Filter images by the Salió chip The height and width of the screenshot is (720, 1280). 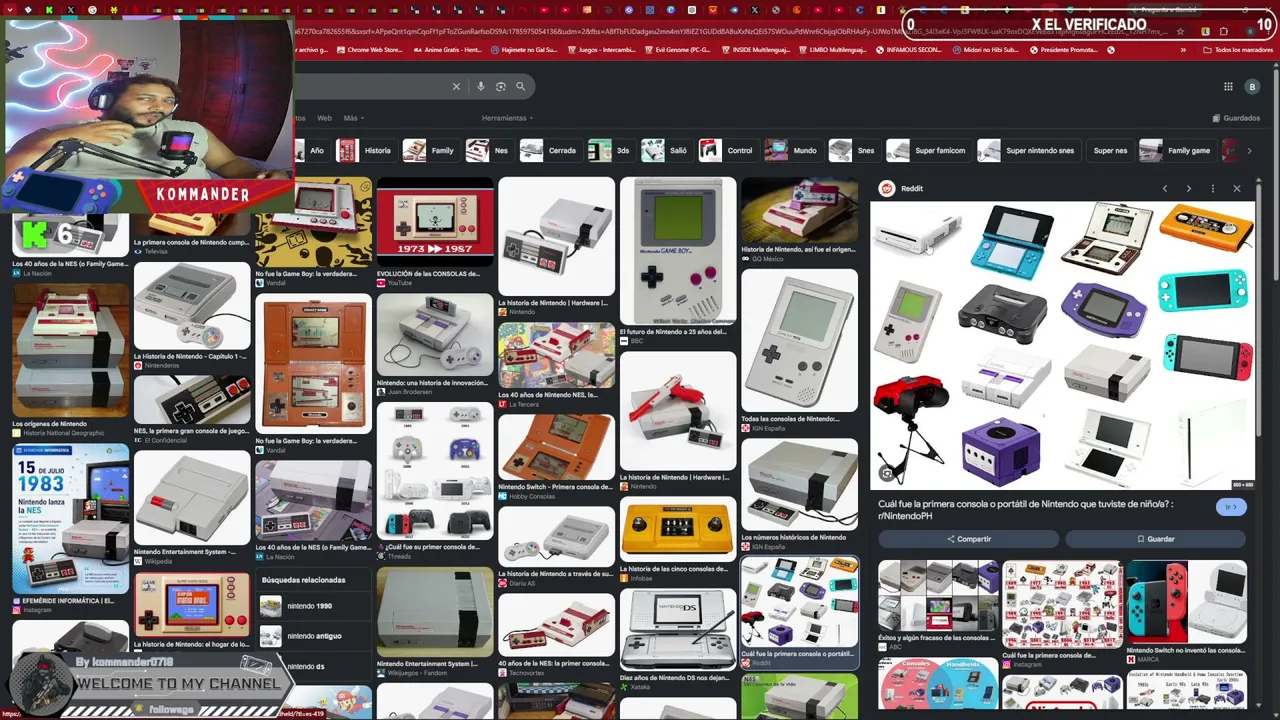point(666,151)
